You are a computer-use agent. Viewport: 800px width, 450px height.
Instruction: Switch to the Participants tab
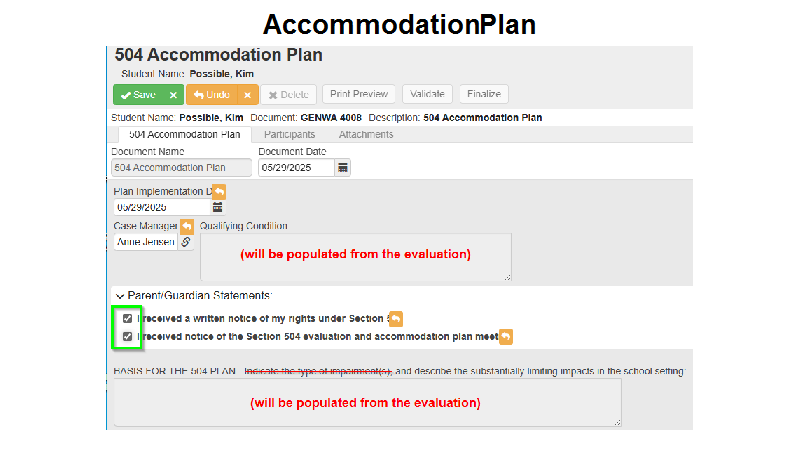289,135
